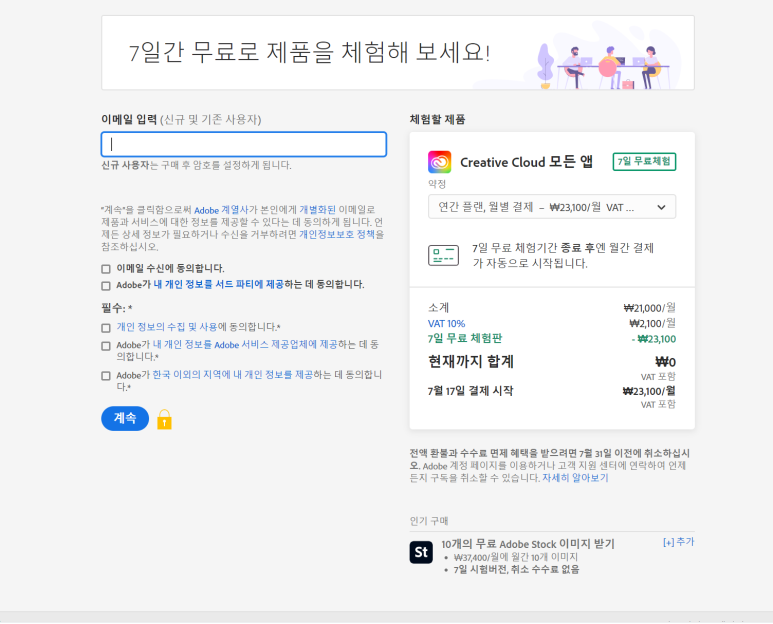This screenshot has width=773, height=624.
Task: Click the VAT 10% link
Action: pyautogui.click(x=446, y=324)
